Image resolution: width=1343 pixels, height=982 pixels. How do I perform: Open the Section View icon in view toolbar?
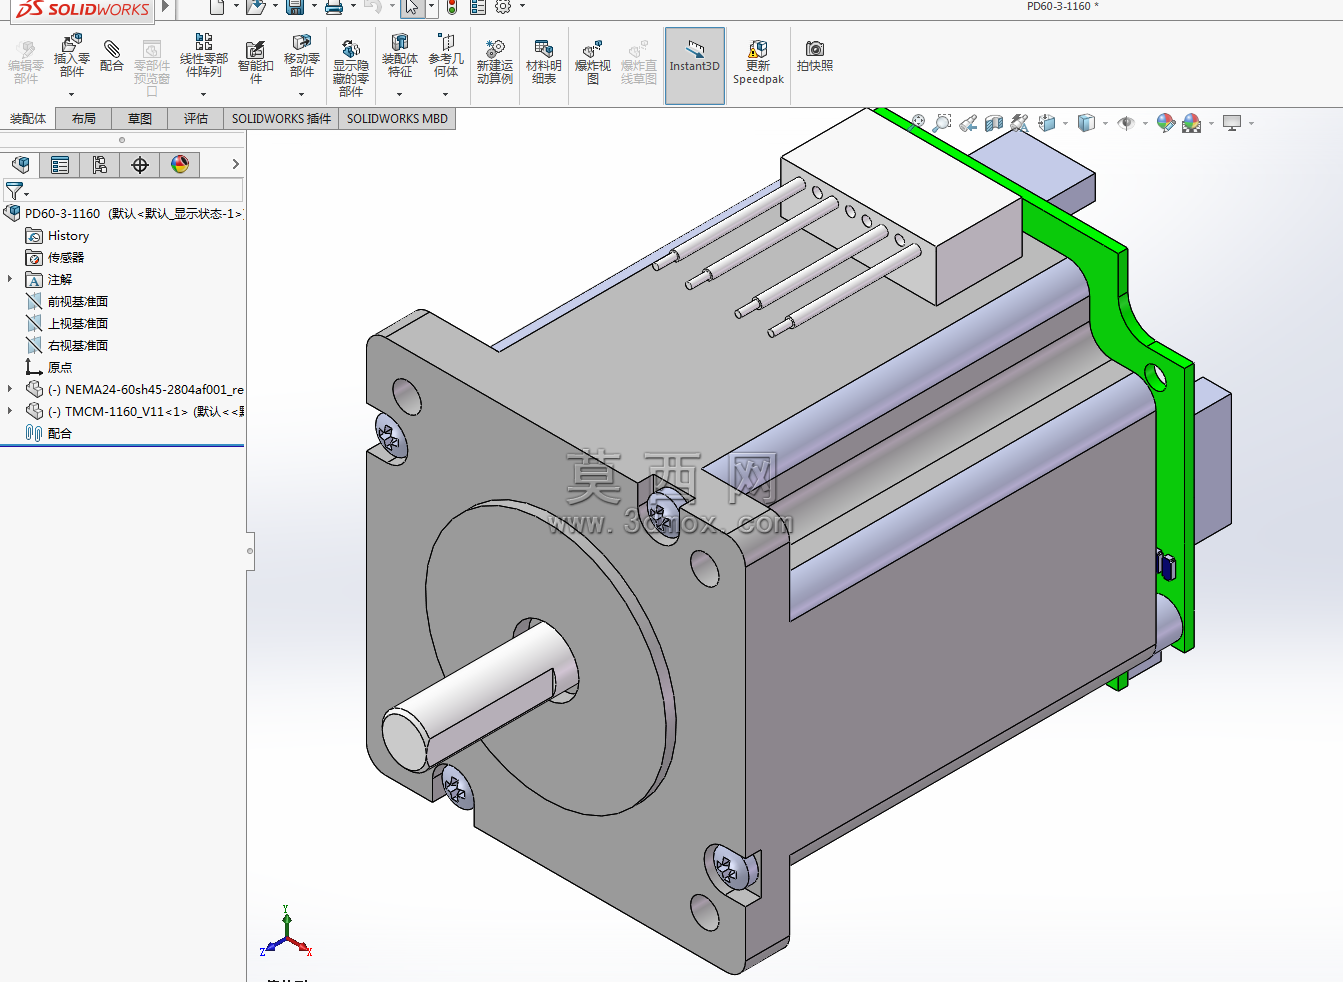[x=994, y=123]
